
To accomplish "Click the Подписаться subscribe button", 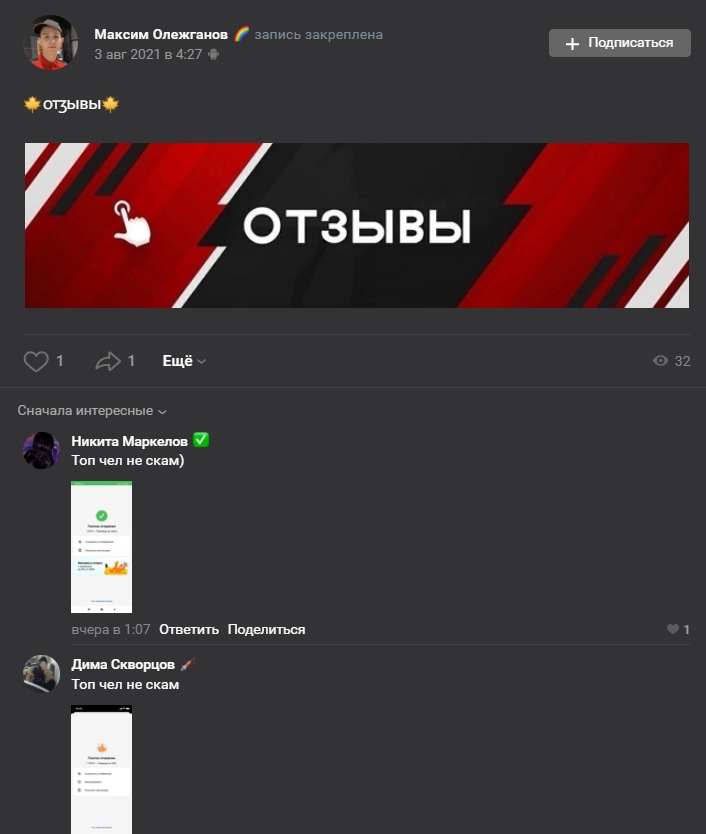I will pos(620,43).
